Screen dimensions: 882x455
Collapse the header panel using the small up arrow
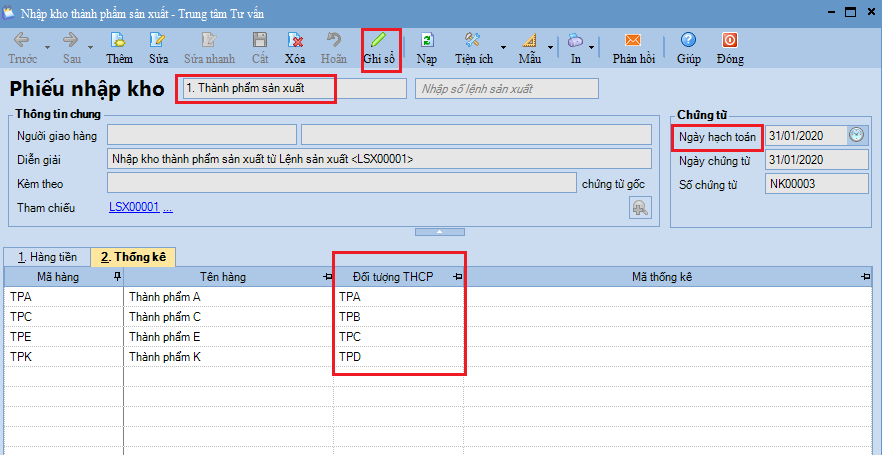(440, 232)
